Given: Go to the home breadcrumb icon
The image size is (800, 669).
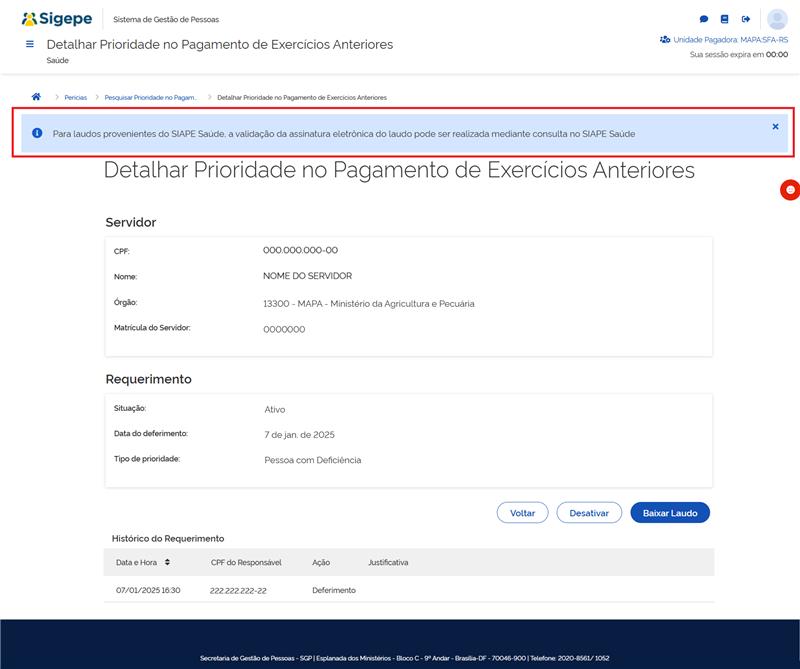Looking at the screenshot, I should point(36,97).
